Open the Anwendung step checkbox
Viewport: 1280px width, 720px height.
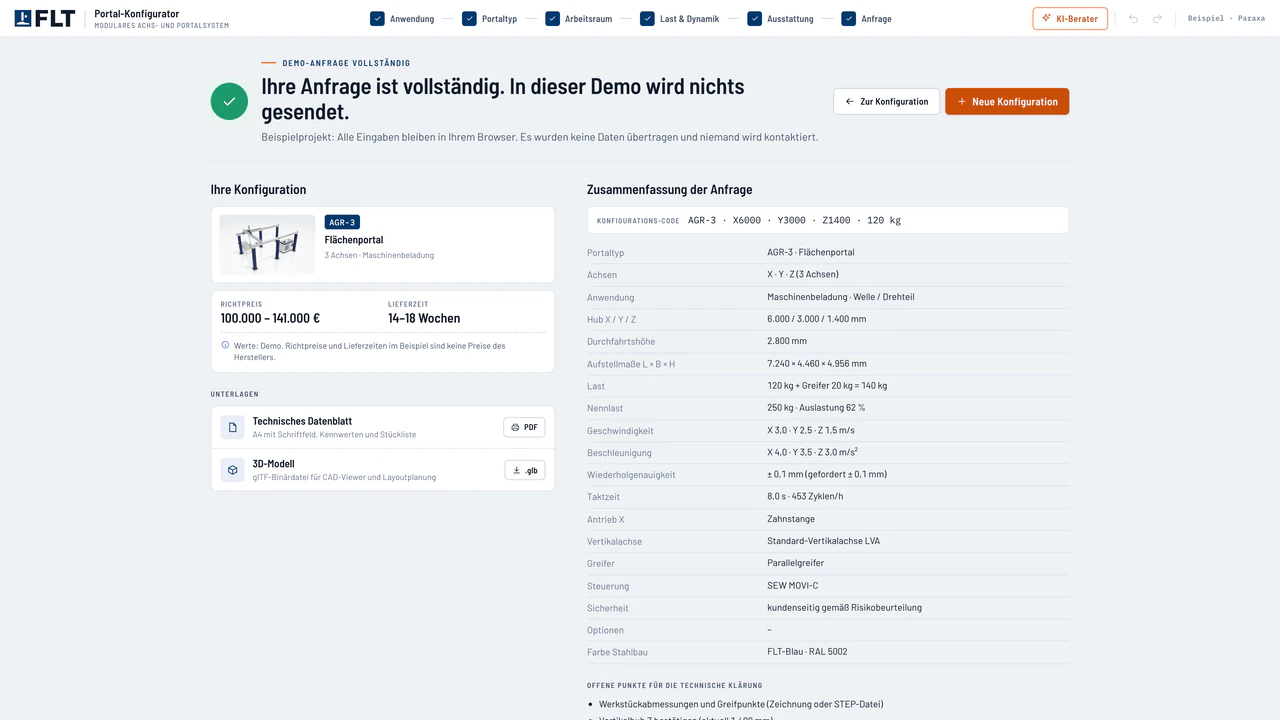(x=377, y=19)
